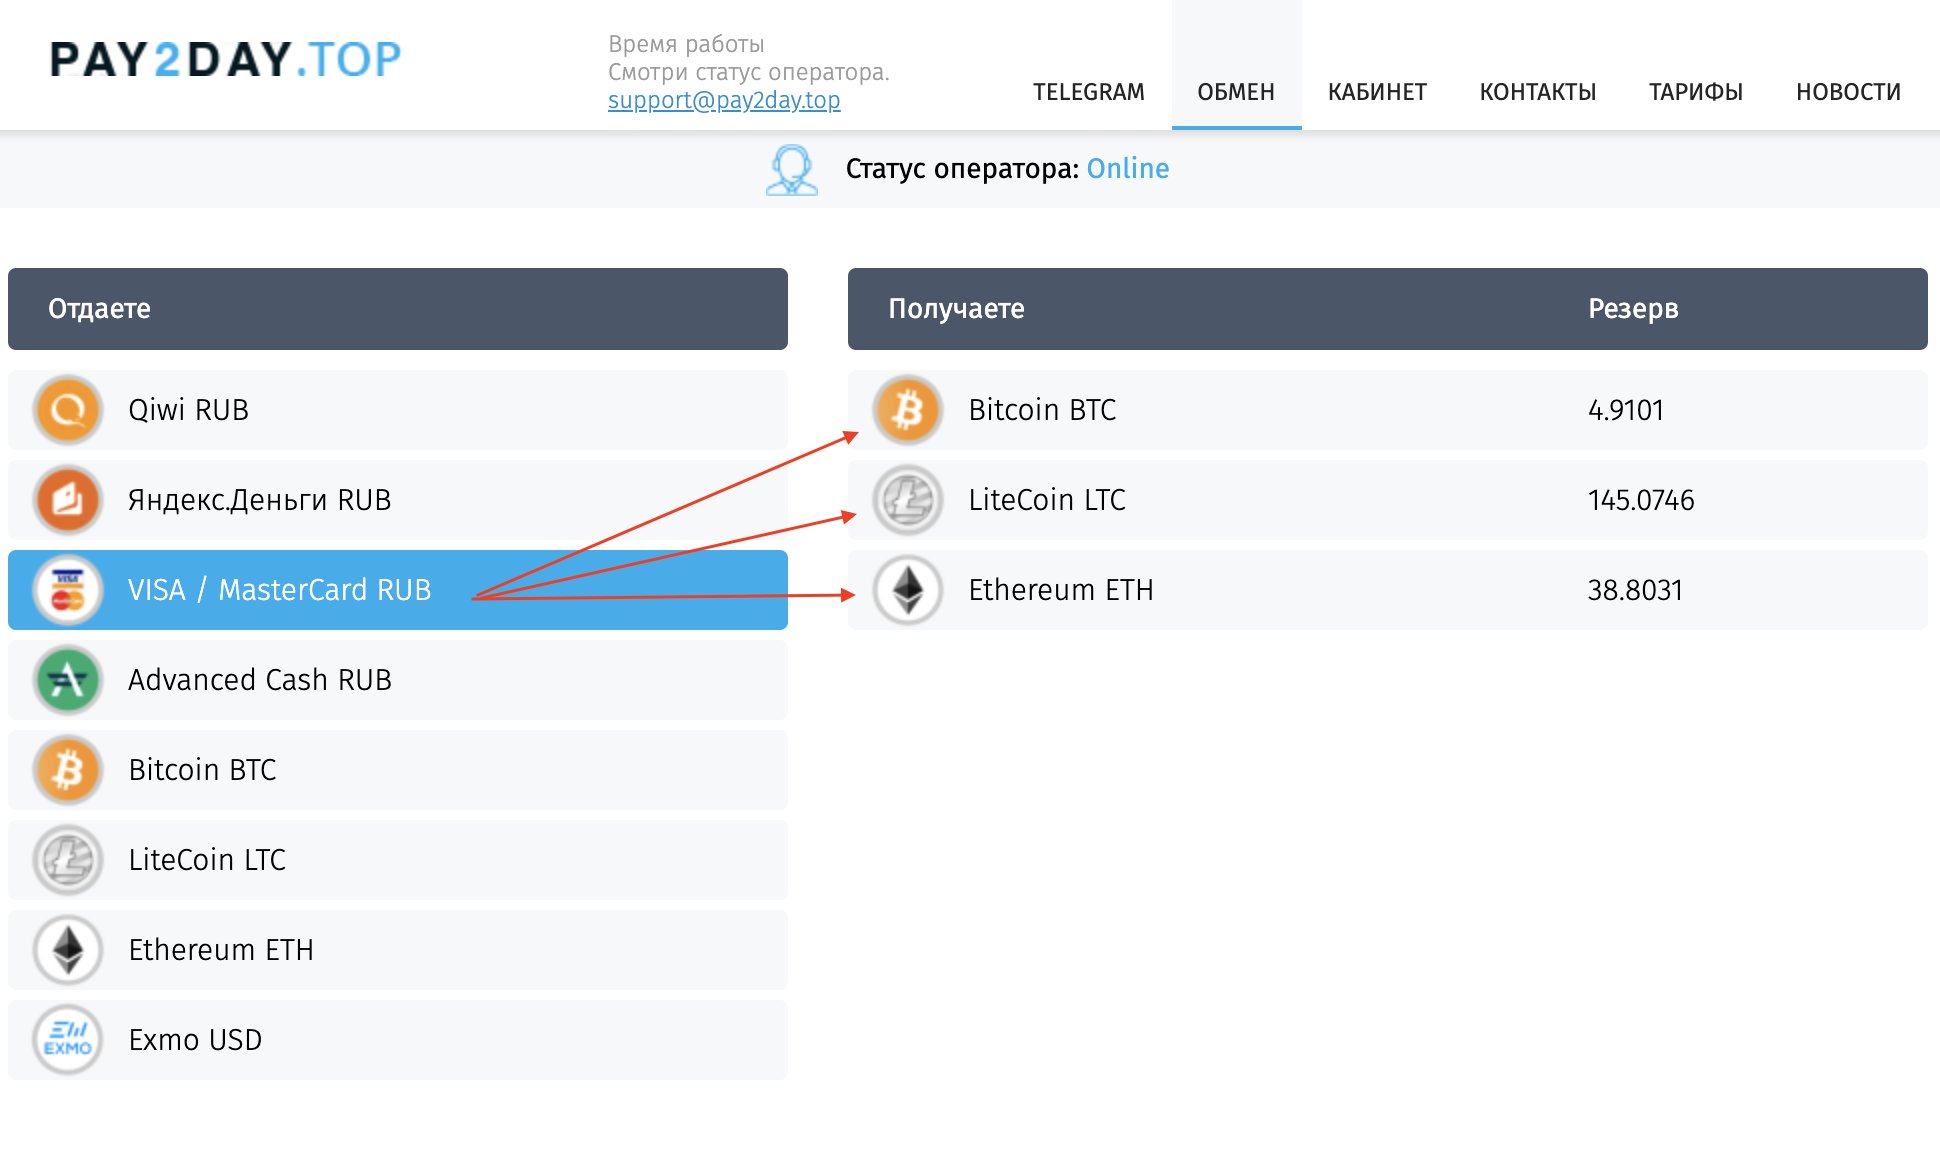Click the Online operator status text

pyautogui.click(x=1128, y=168)
